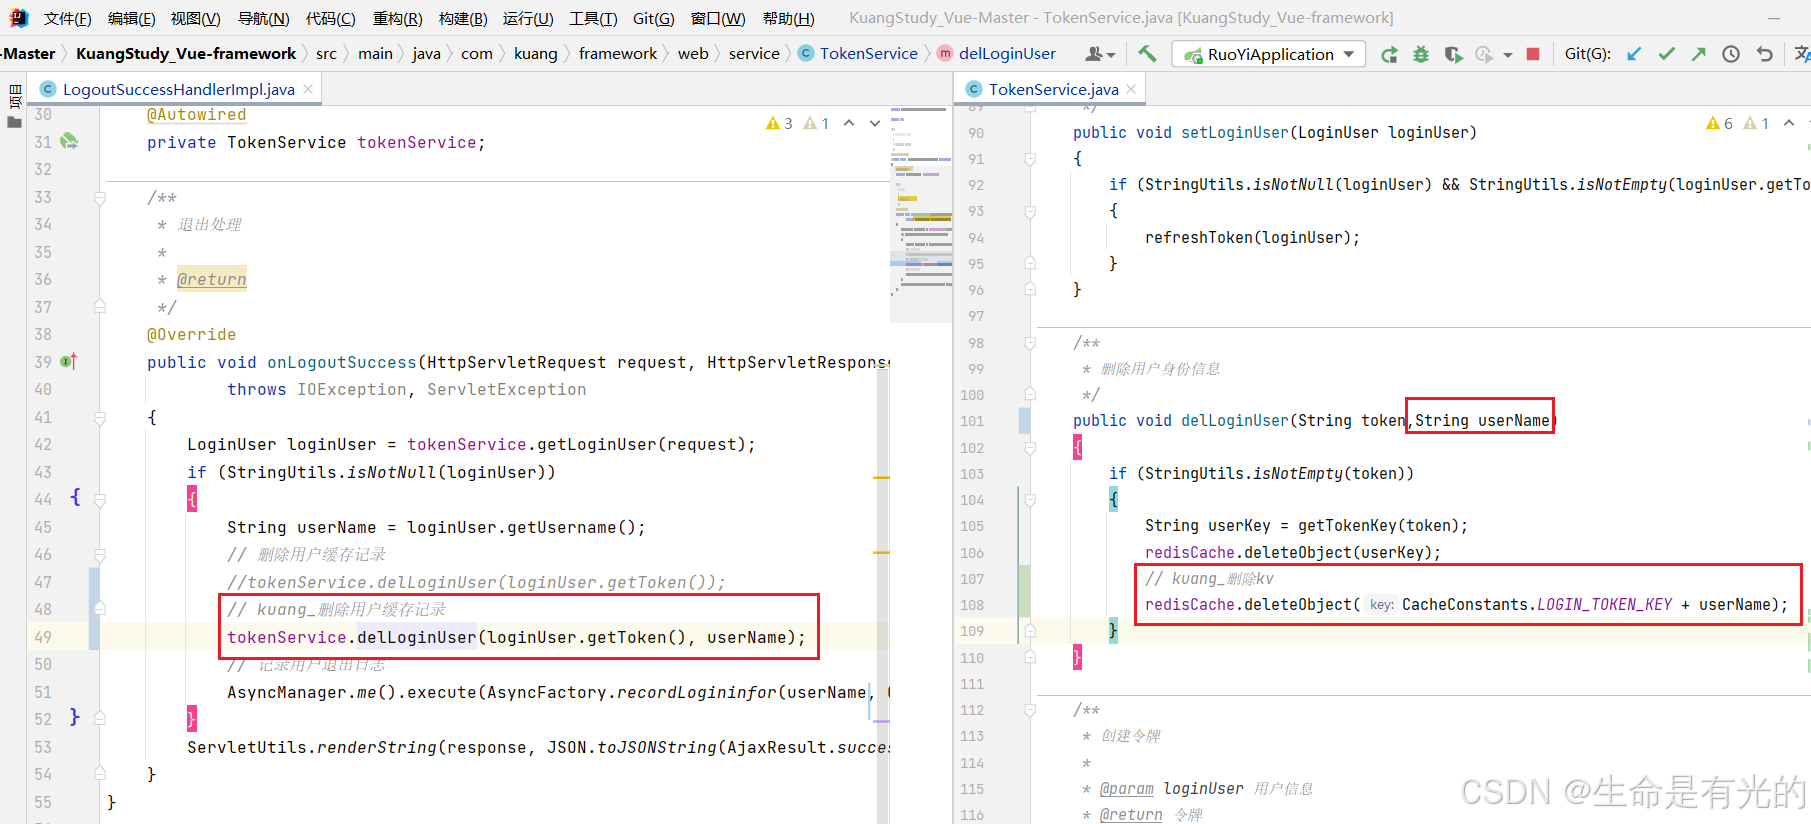Collapse method body fold at line 41

100,417
